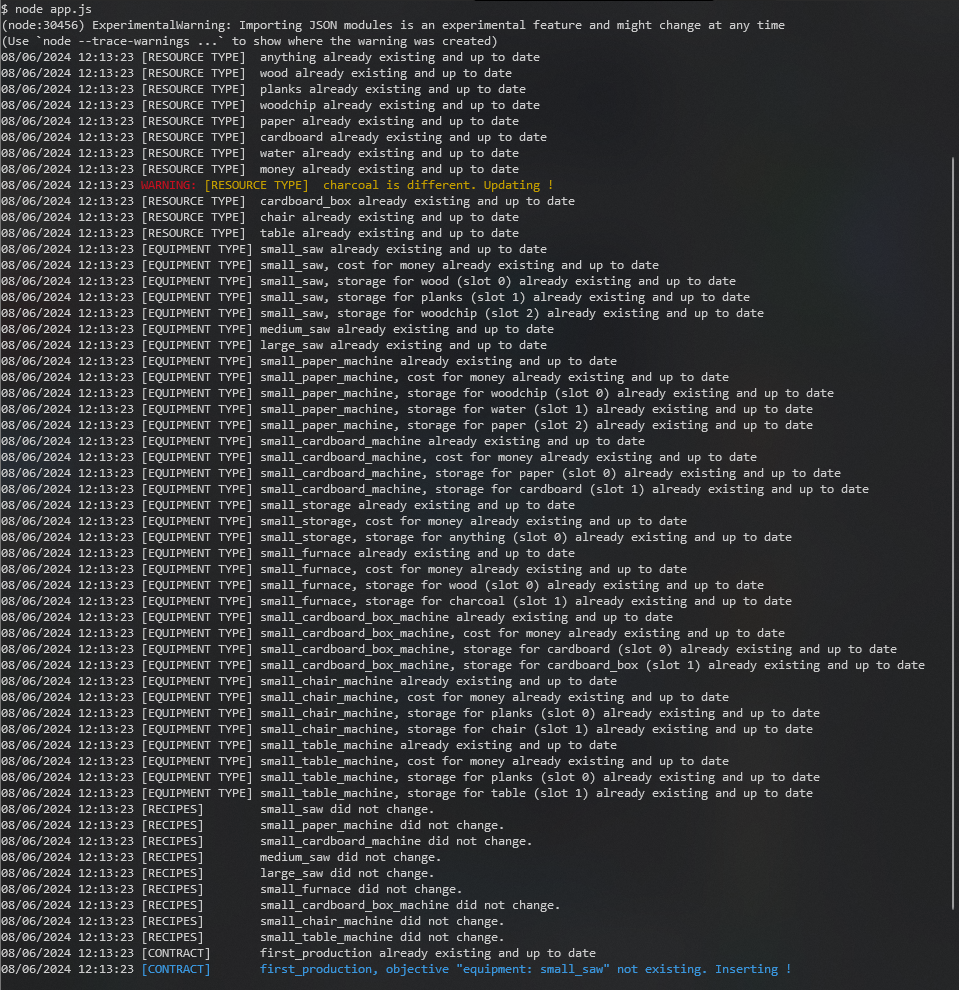Click the 'money already existing' resource line
The width and height of the screenshot is (959, 990).
[x=260, y=169]
